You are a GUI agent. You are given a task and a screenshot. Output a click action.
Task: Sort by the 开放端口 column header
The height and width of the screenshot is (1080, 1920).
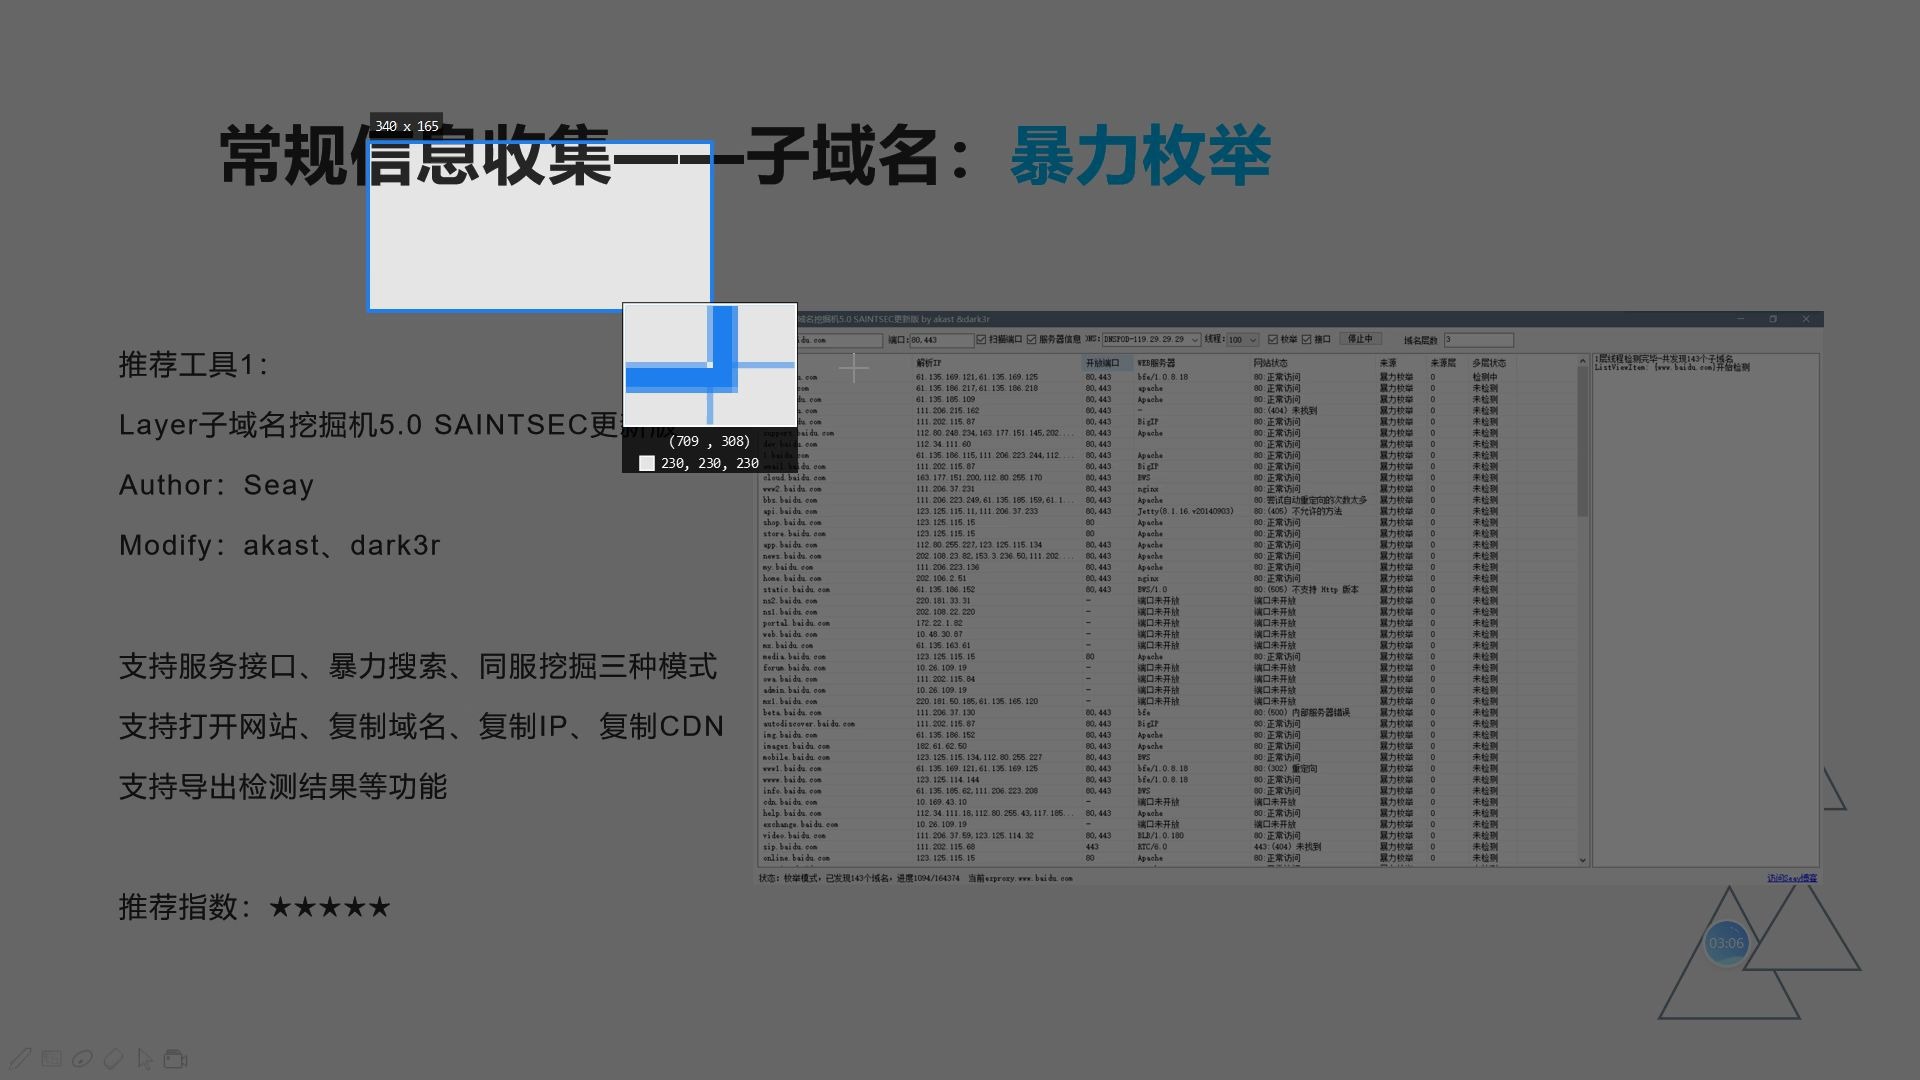pyautogui.click(x=1103, y=363)
